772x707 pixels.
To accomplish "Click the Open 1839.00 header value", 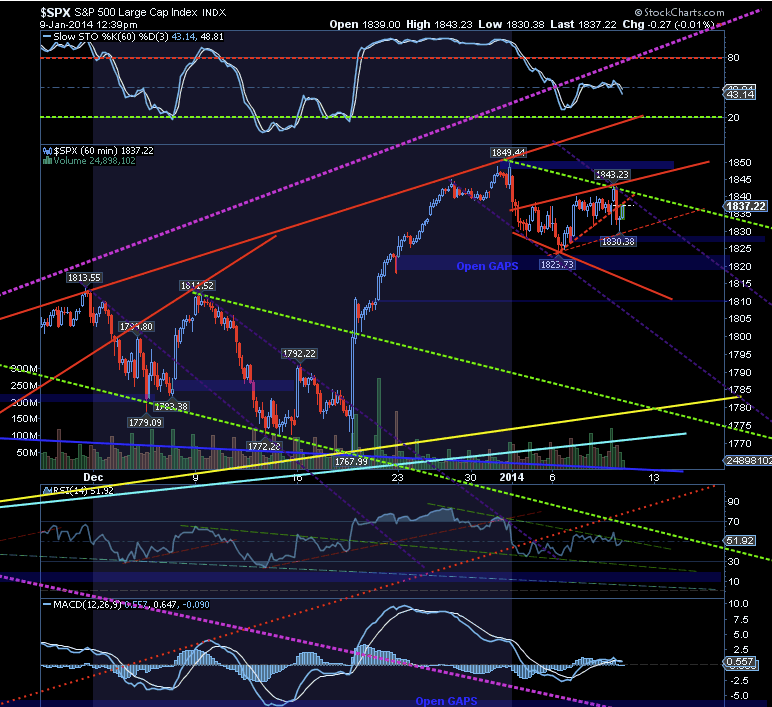I will [365, 25].
